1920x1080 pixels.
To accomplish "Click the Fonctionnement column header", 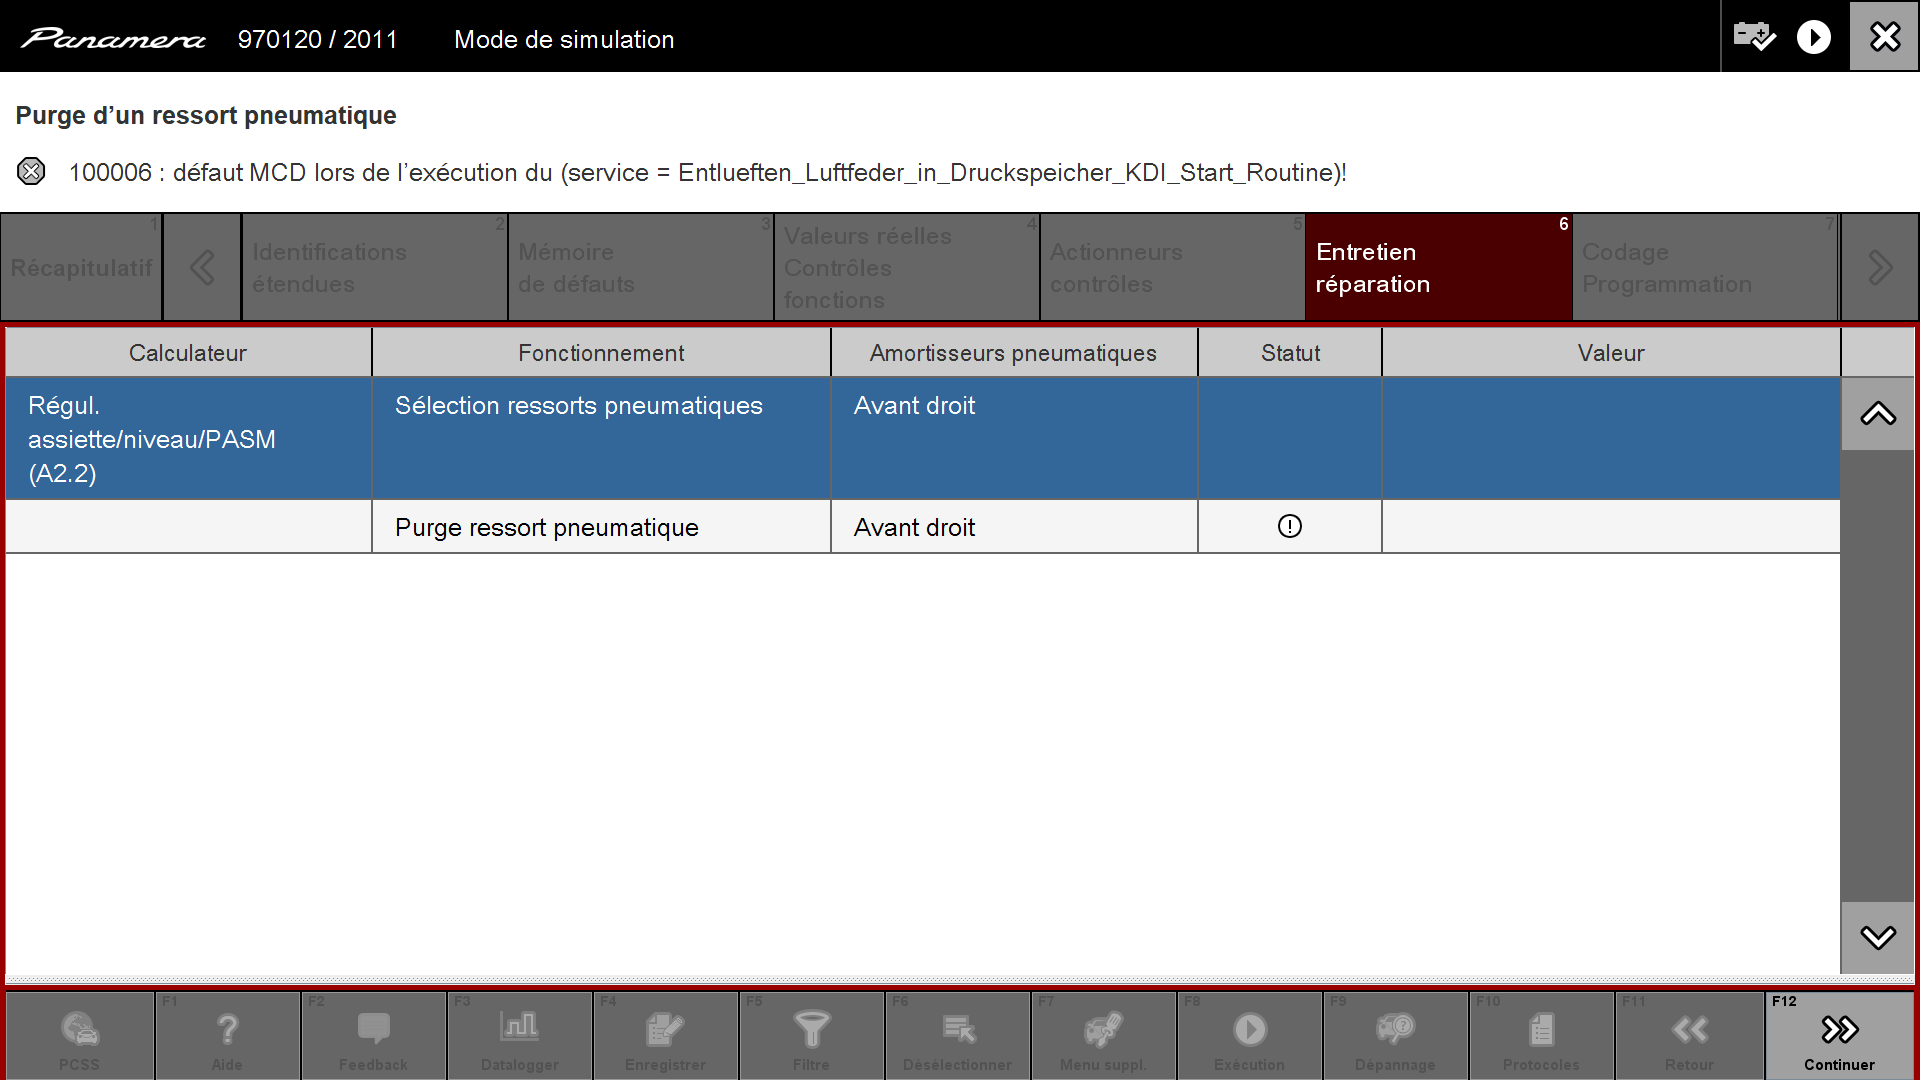I will coord(601,353).
